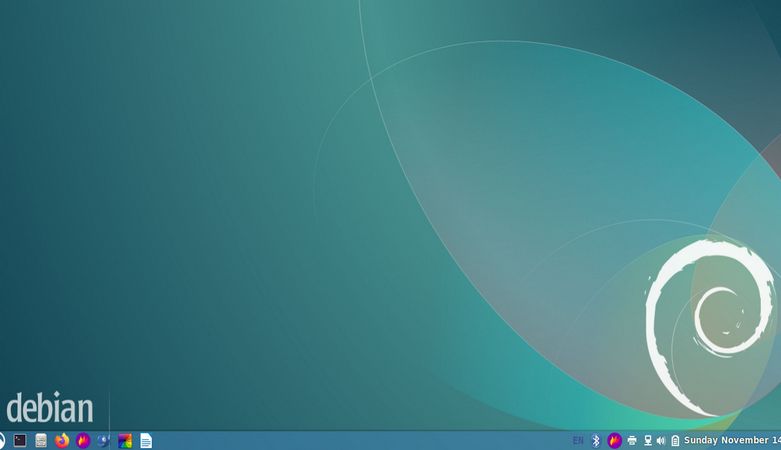Open the printer tray applet
Viewport: 781px width, 450px height.
click(x=632, y=440)
